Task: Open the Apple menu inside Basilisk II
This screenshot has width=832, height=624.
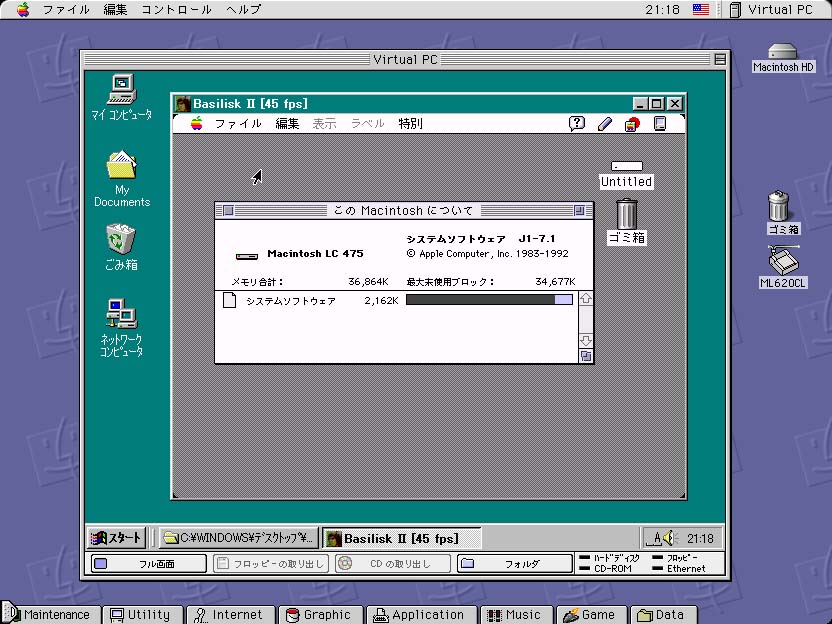Action: click(197, 124)
